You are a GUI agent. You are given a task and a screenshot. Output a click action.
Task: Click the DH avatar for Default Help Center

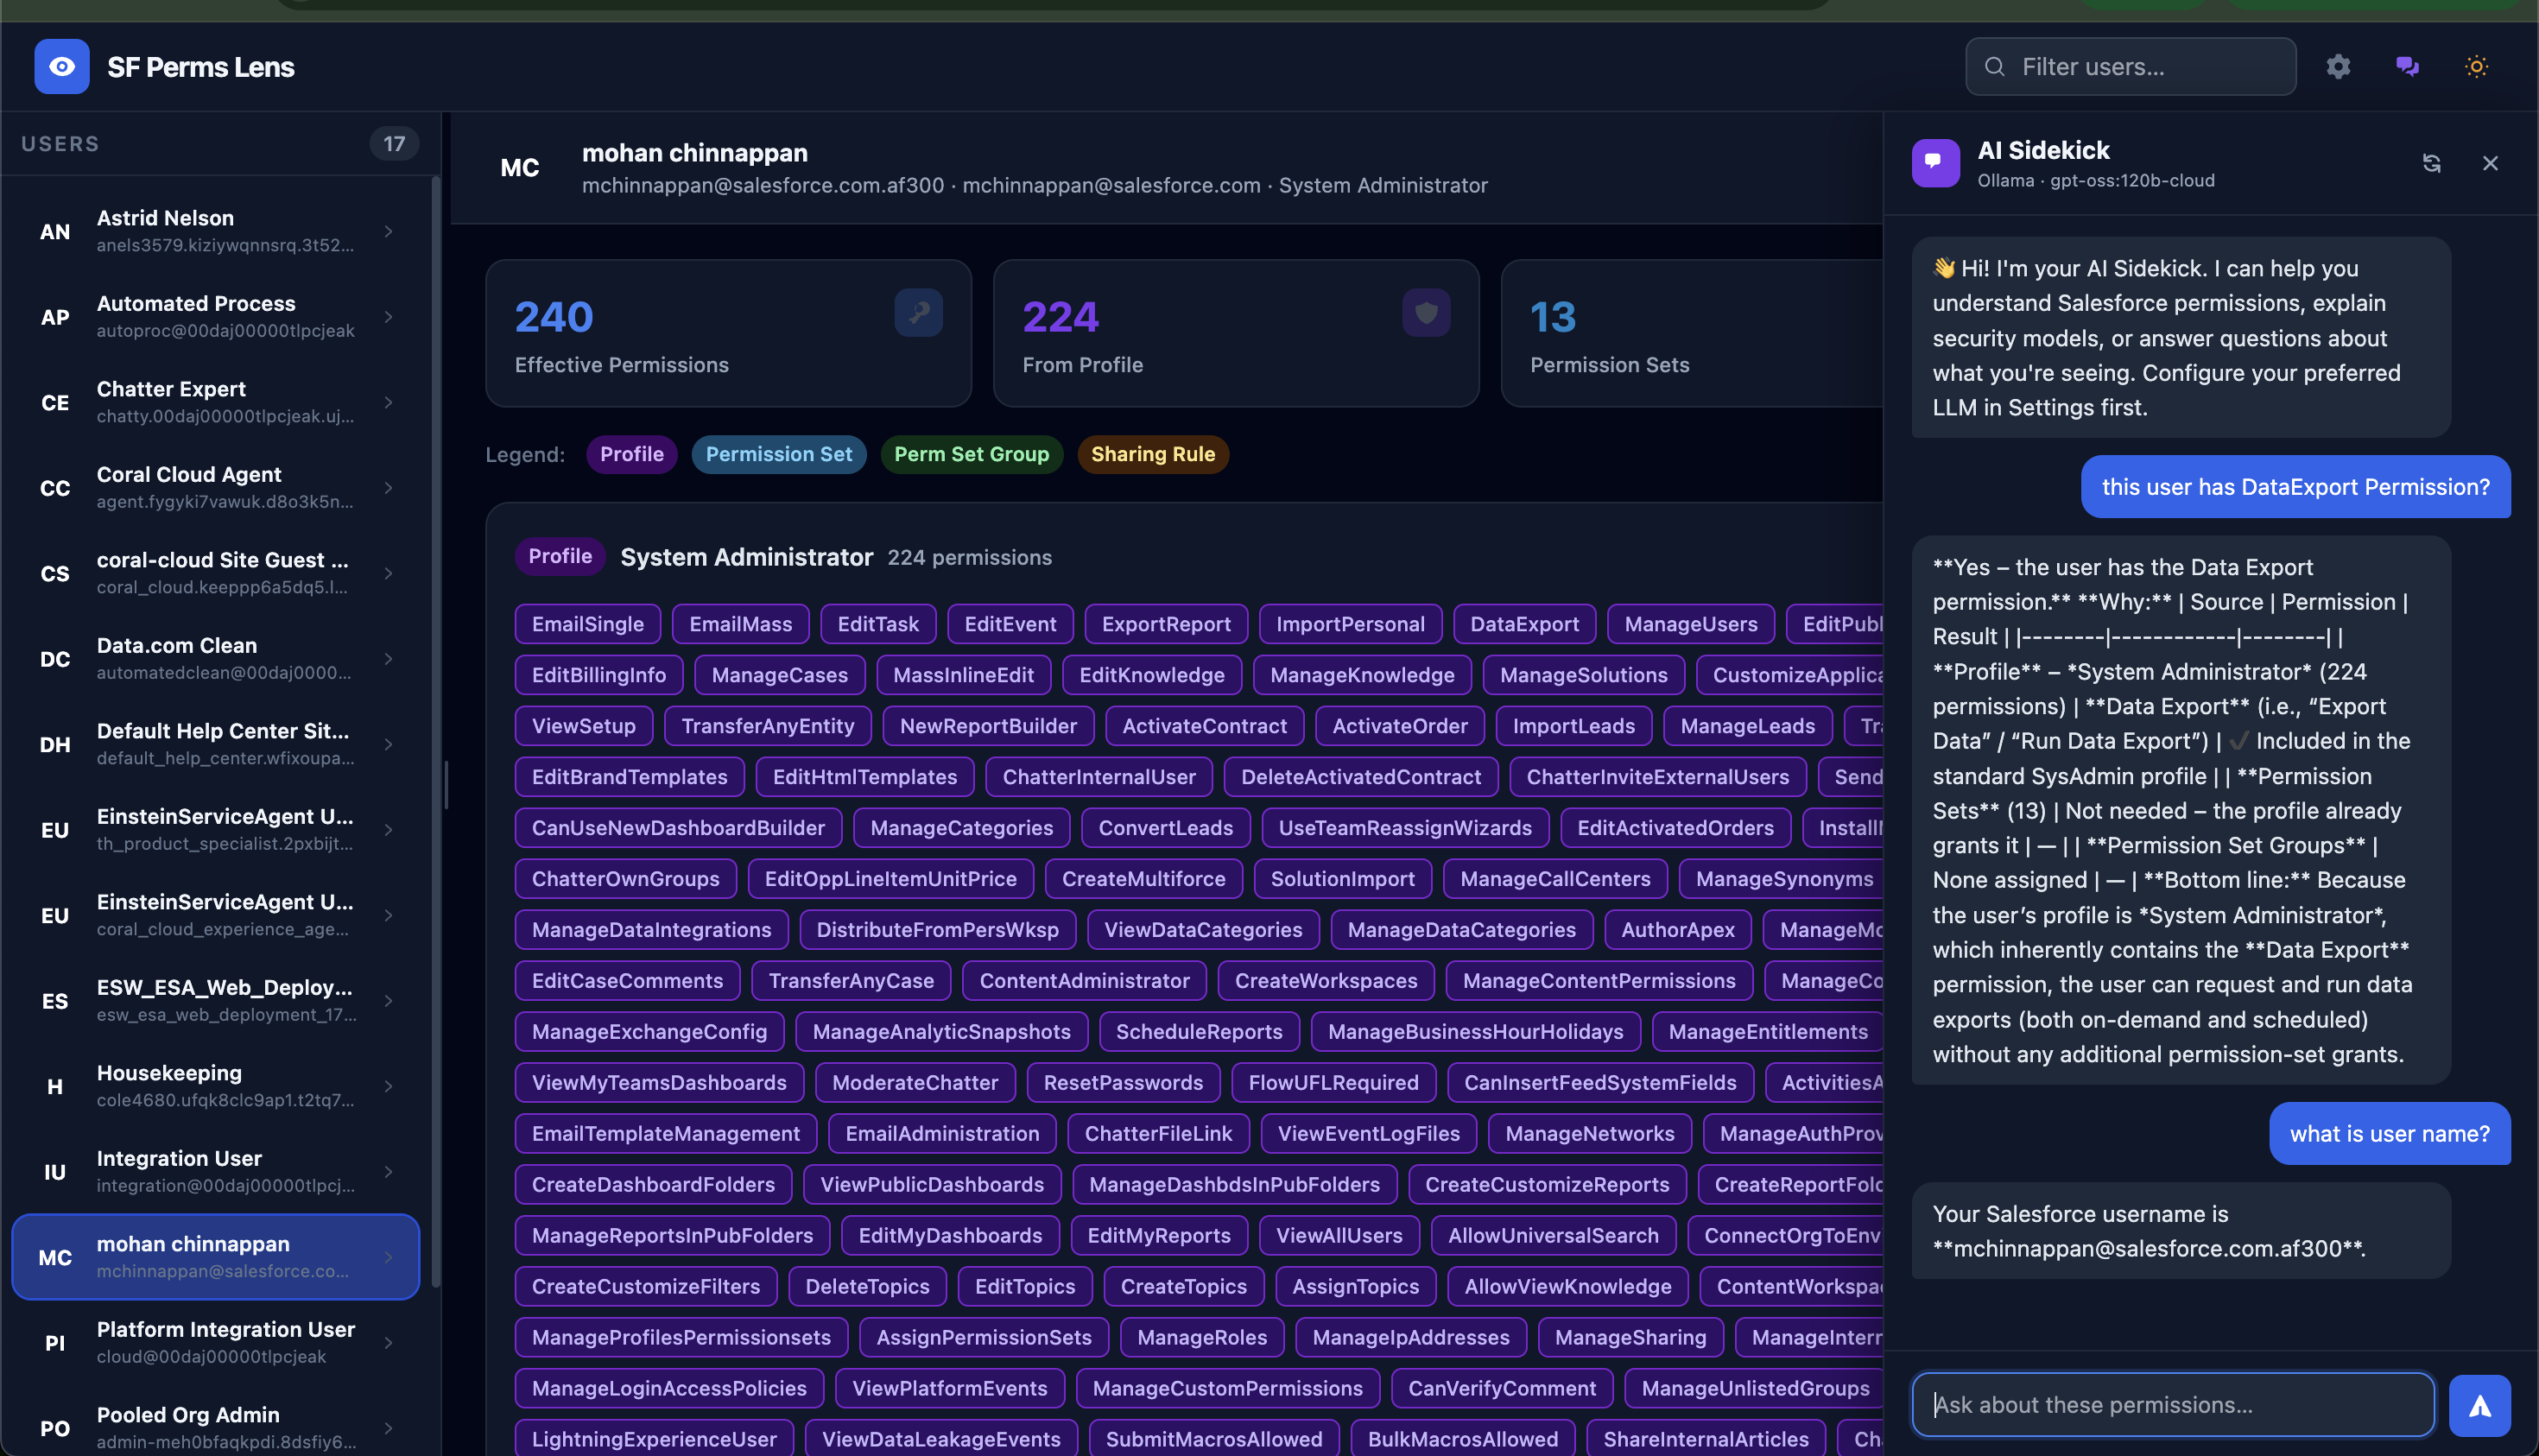[x=55, y=745]
